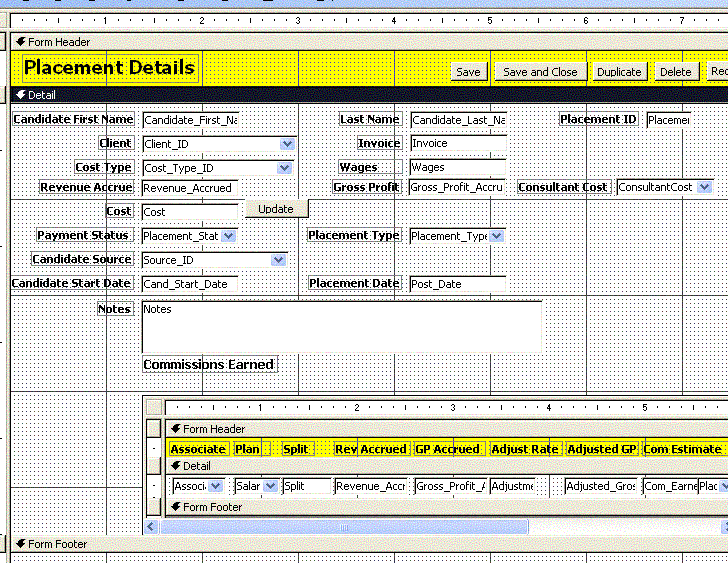Viewport: 728px width, 563px height.
Task: Click the subform left scroll arrow
Action: [153, 526]
